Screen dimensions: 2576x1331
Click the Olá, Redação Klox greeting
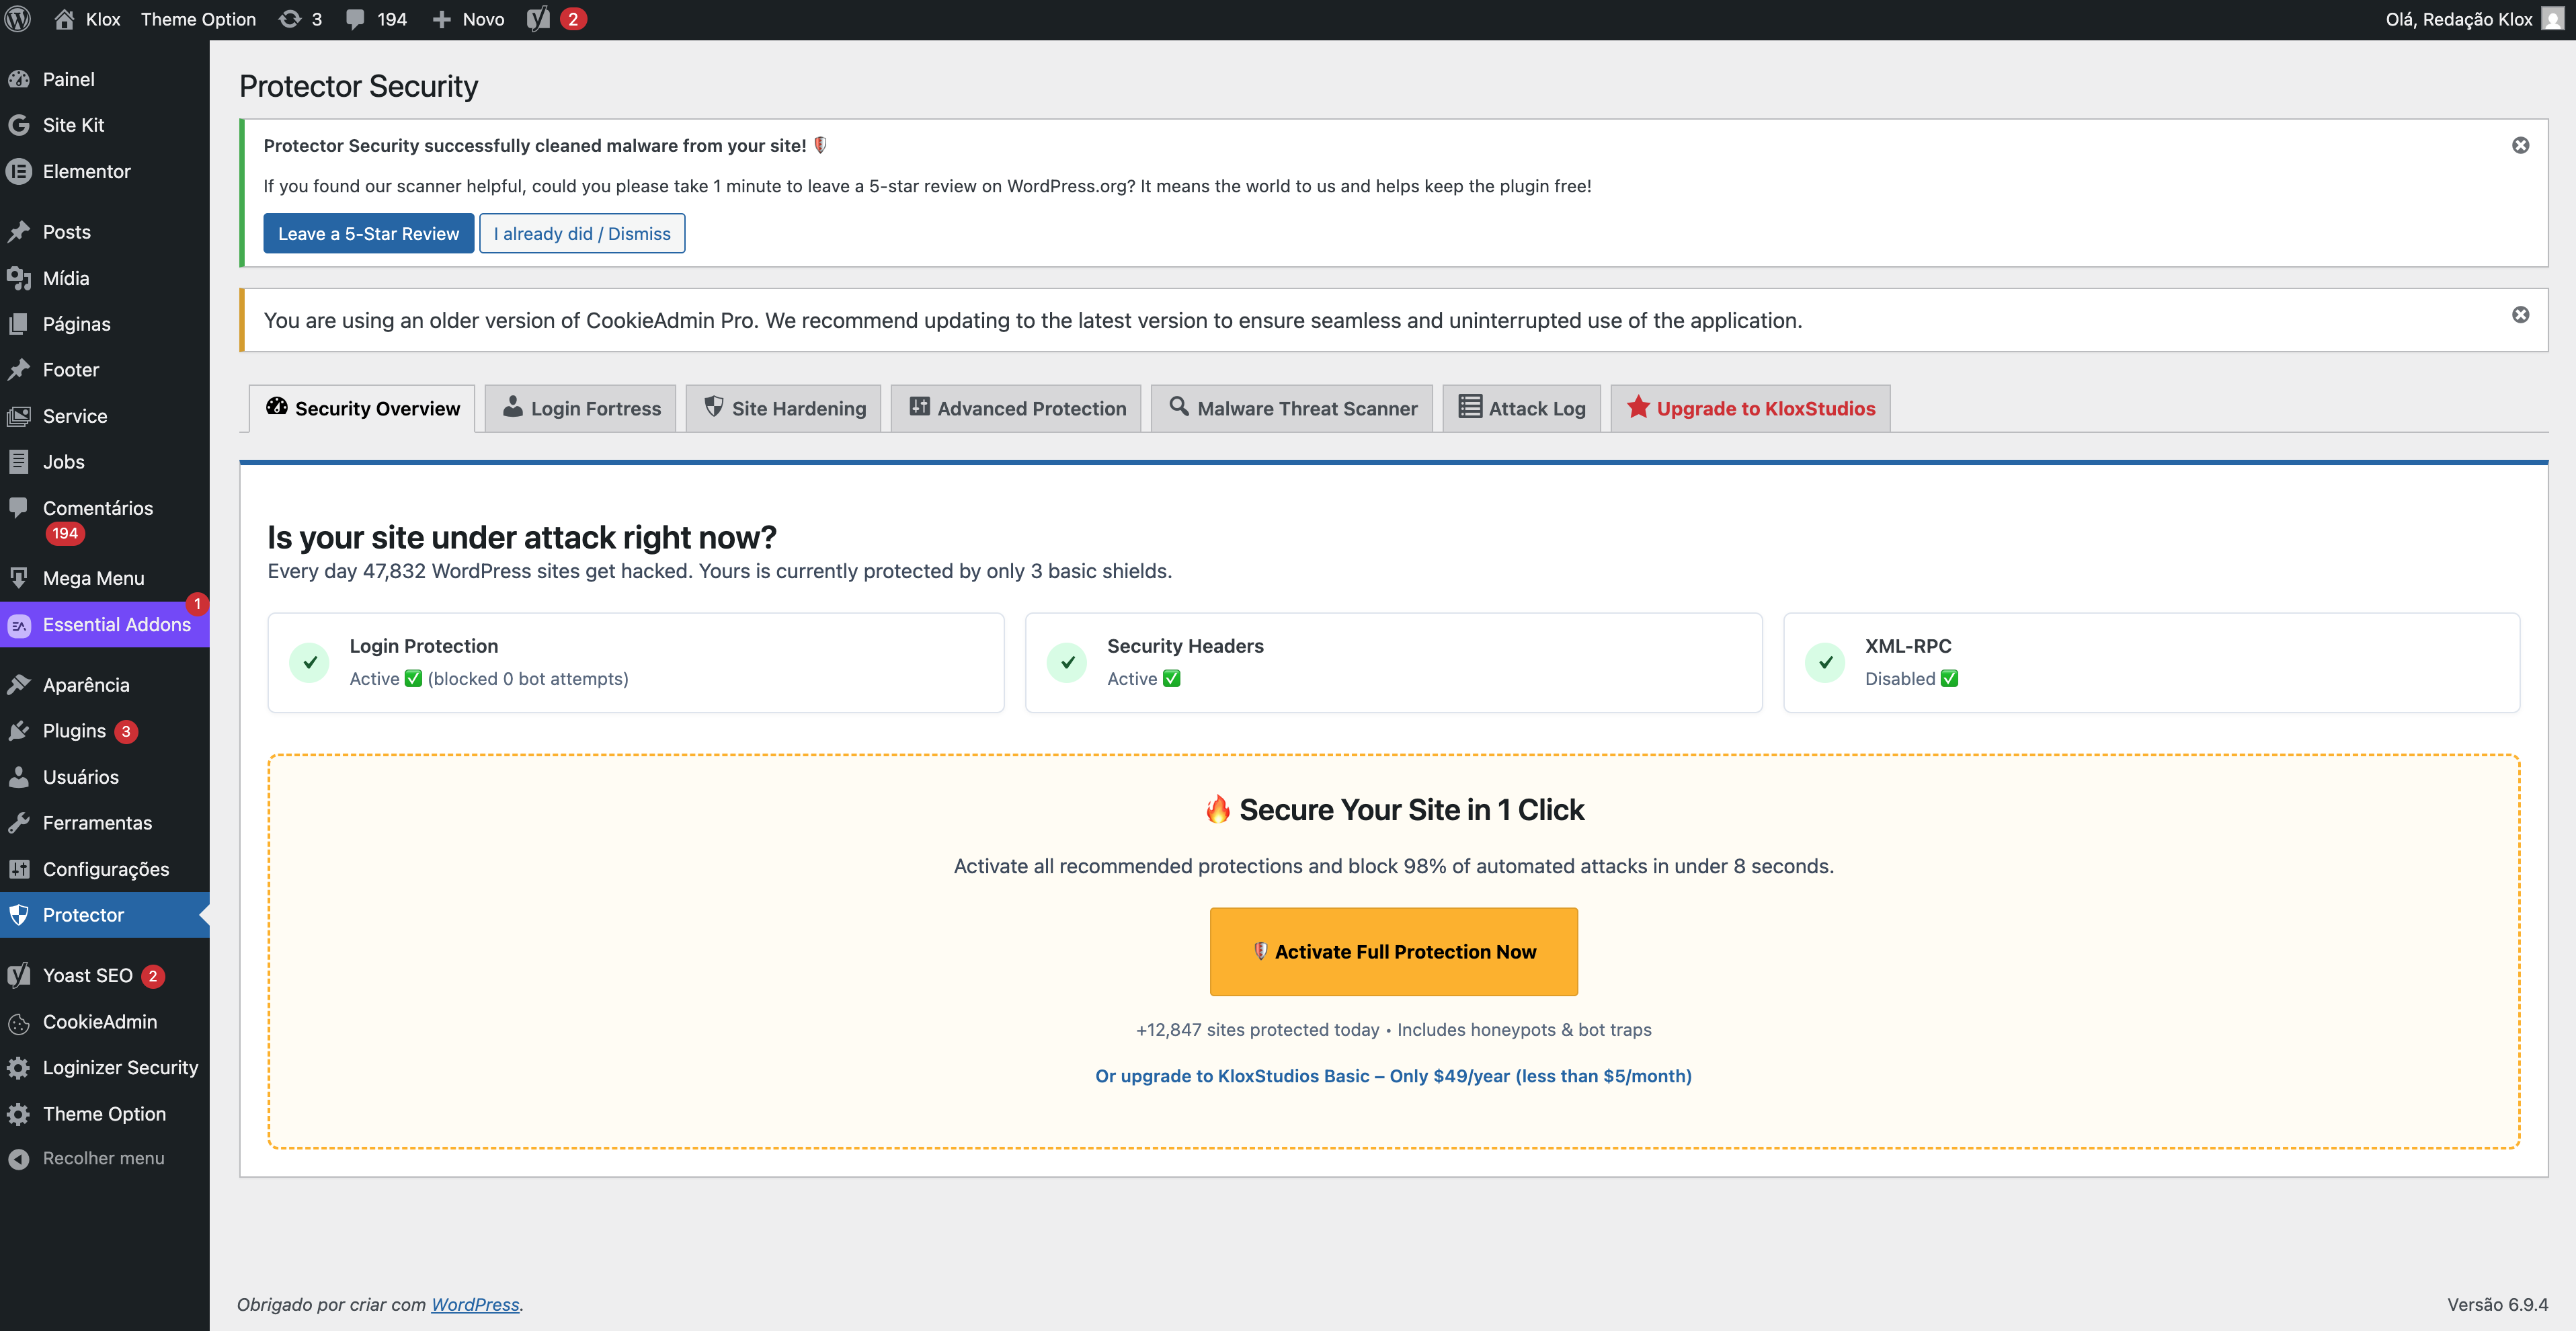click(x=2459, y=19)
